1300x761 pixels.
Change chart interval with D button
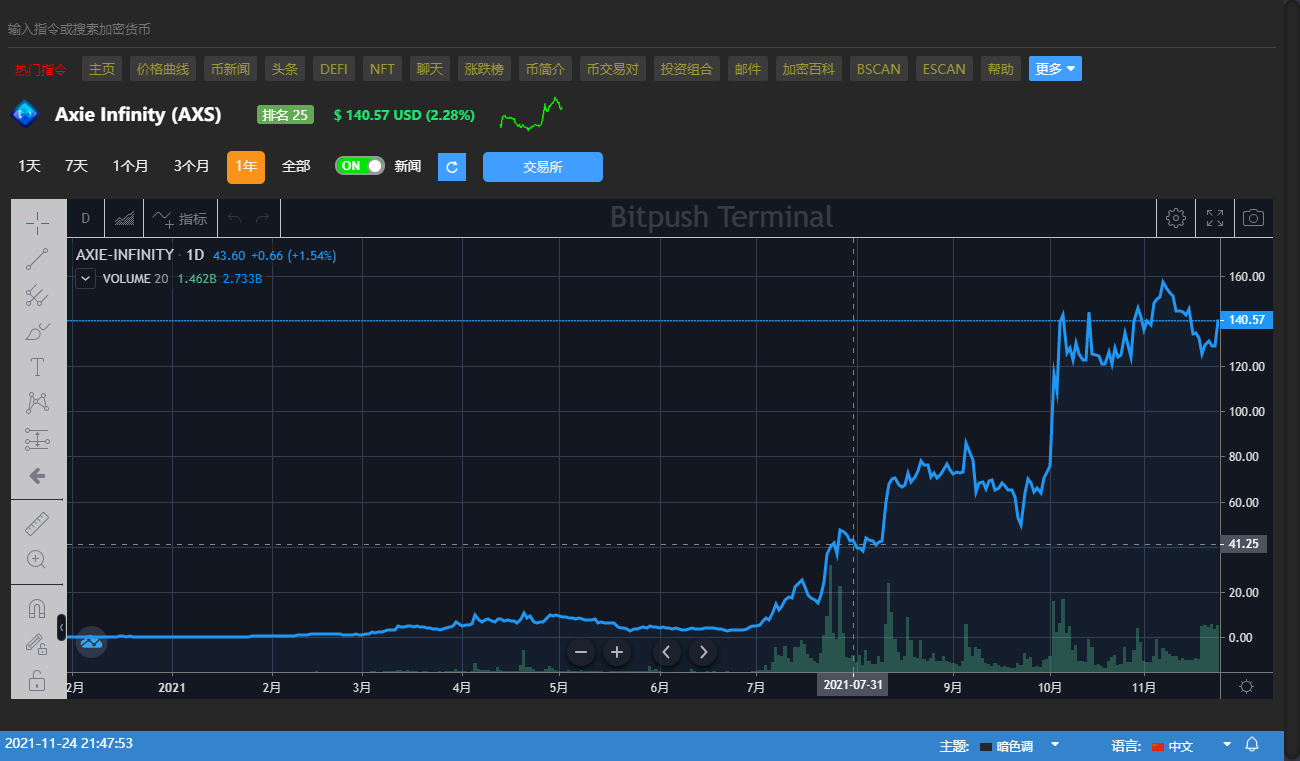point(86,218)
